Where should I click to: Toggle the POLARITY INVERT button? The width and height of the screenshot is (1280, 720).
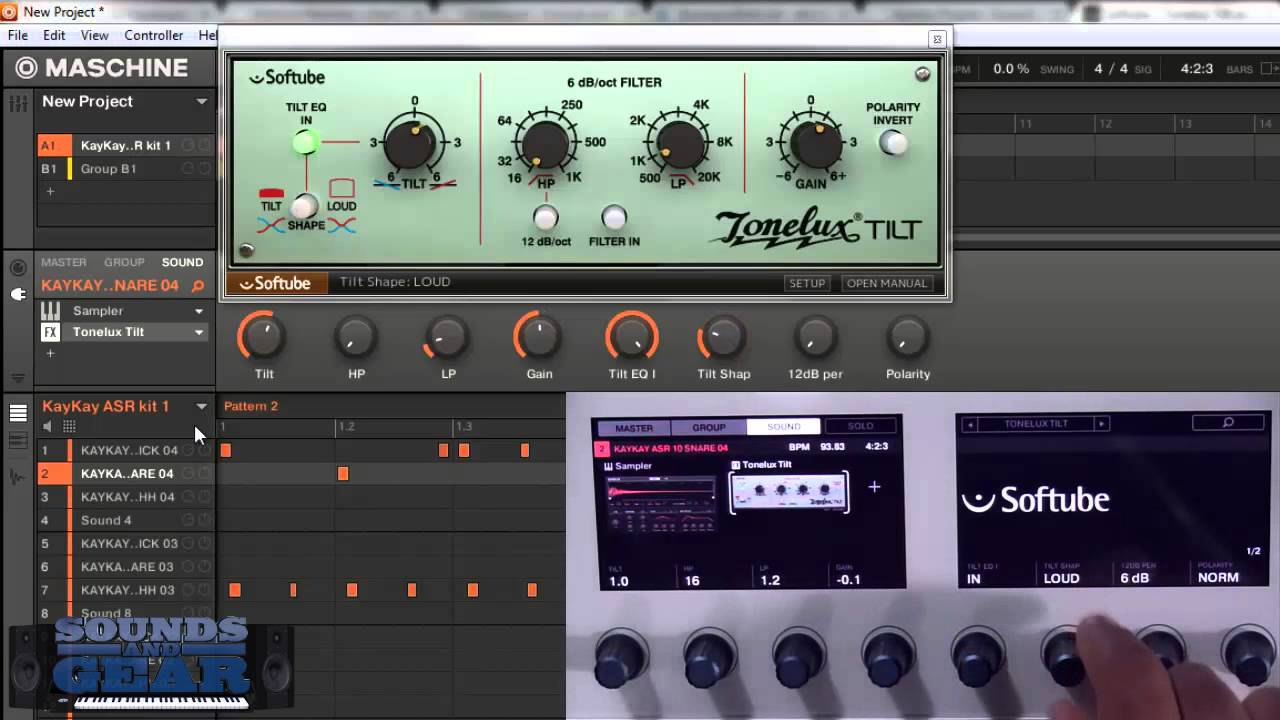tap(893, 143)
